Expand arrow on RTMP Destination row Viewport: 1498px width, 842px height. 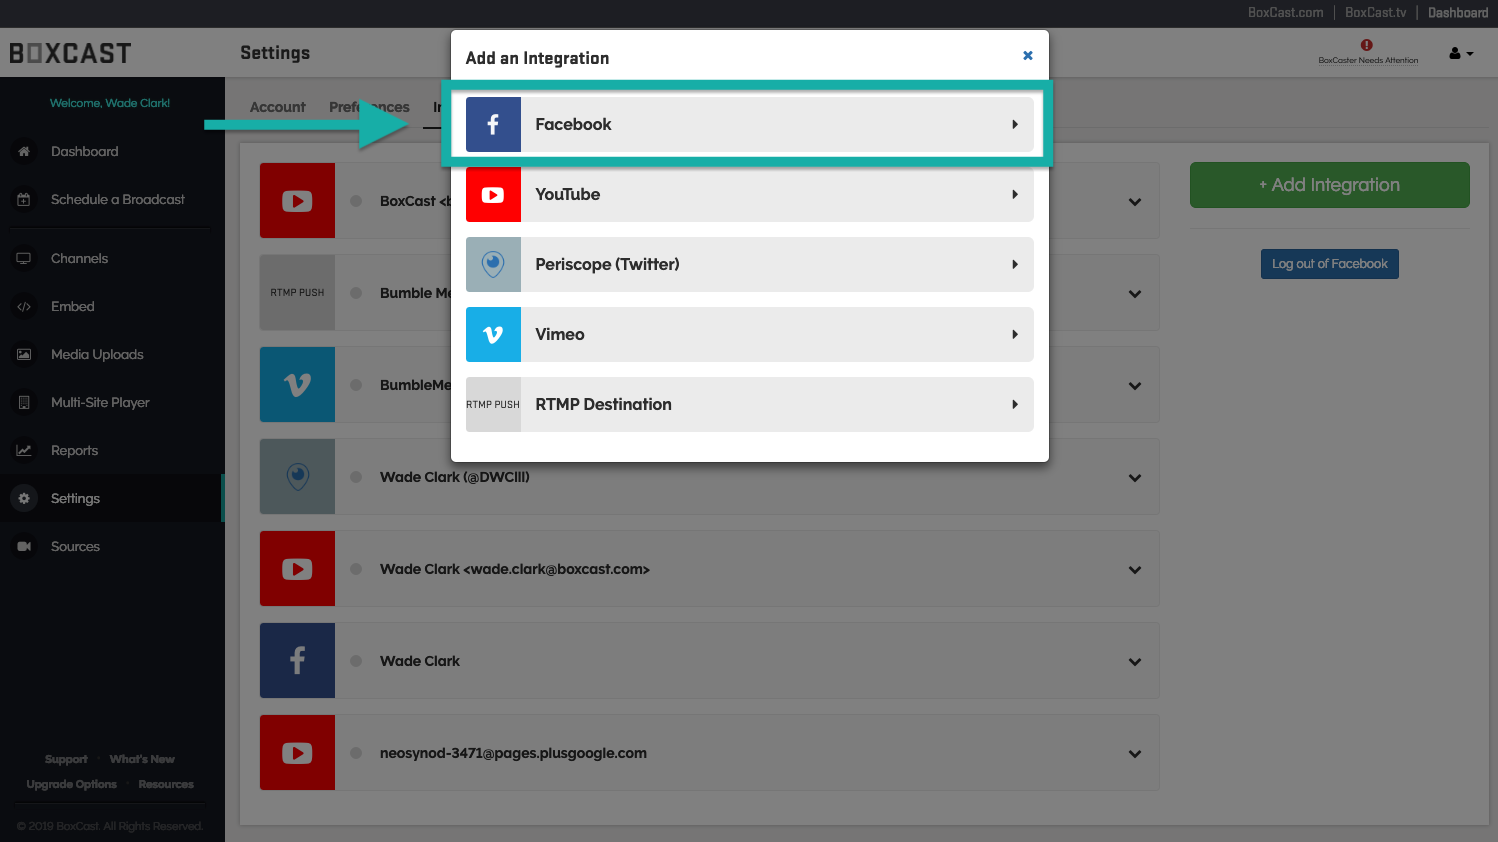pos(1015,405)
